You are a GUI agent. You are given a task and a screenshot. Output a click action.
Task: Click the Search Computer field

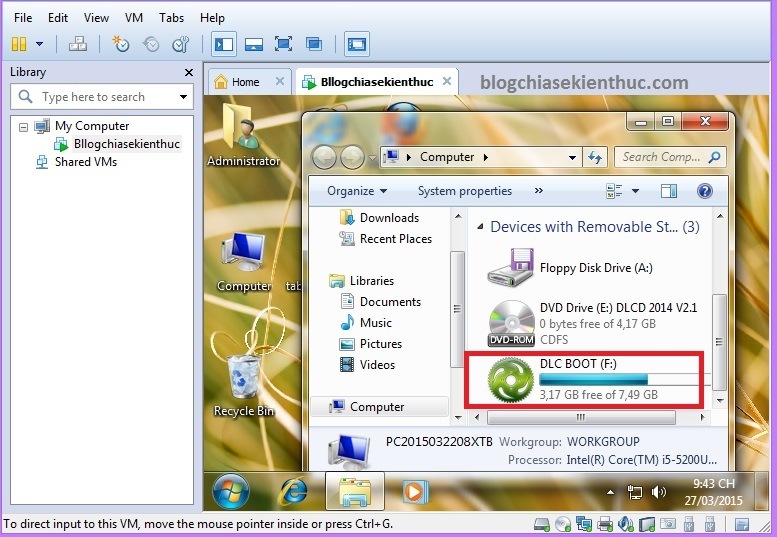pos(670,158)
